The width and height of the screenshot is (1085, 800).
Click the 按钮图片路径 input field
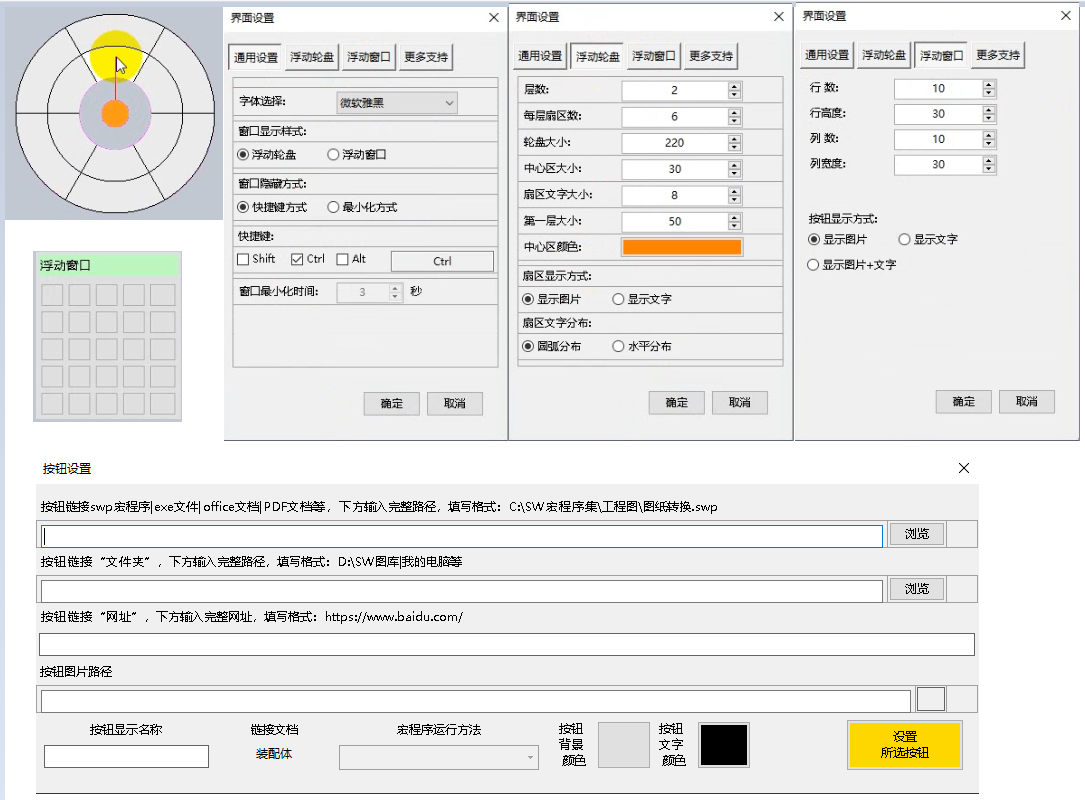point(476,701)
